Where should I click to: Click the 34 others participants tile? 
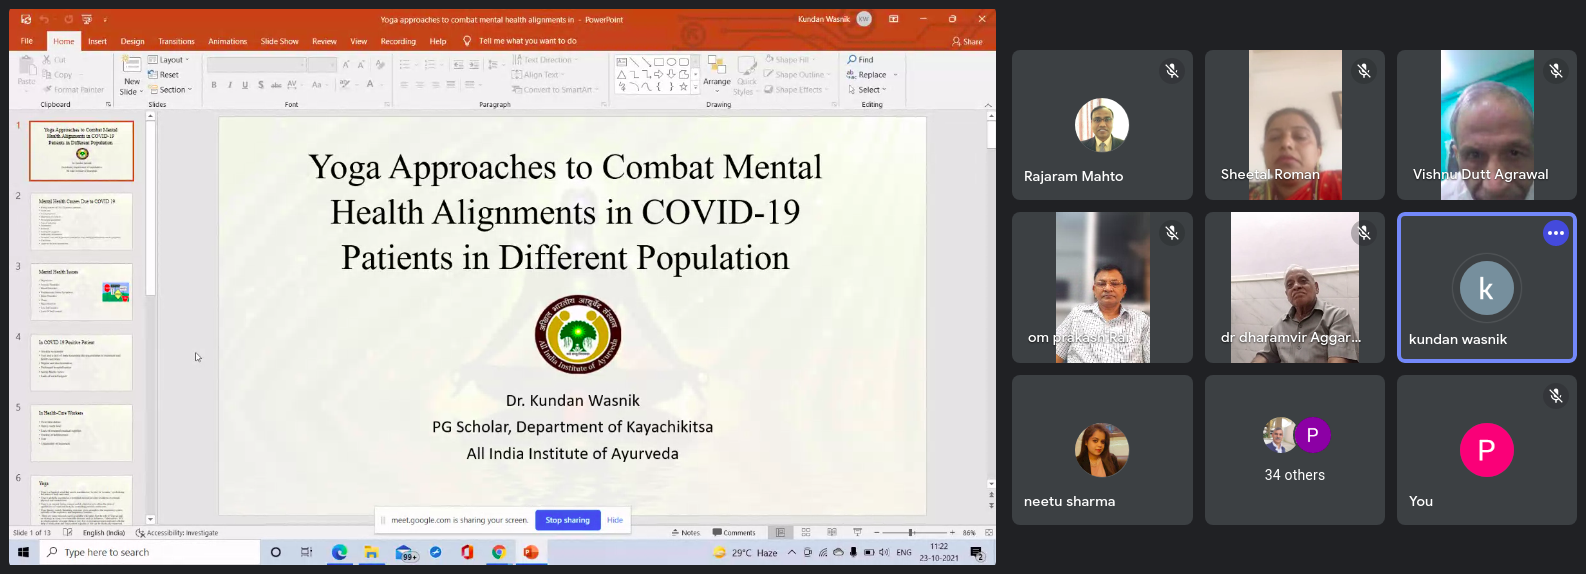[x=1294, y=450]
